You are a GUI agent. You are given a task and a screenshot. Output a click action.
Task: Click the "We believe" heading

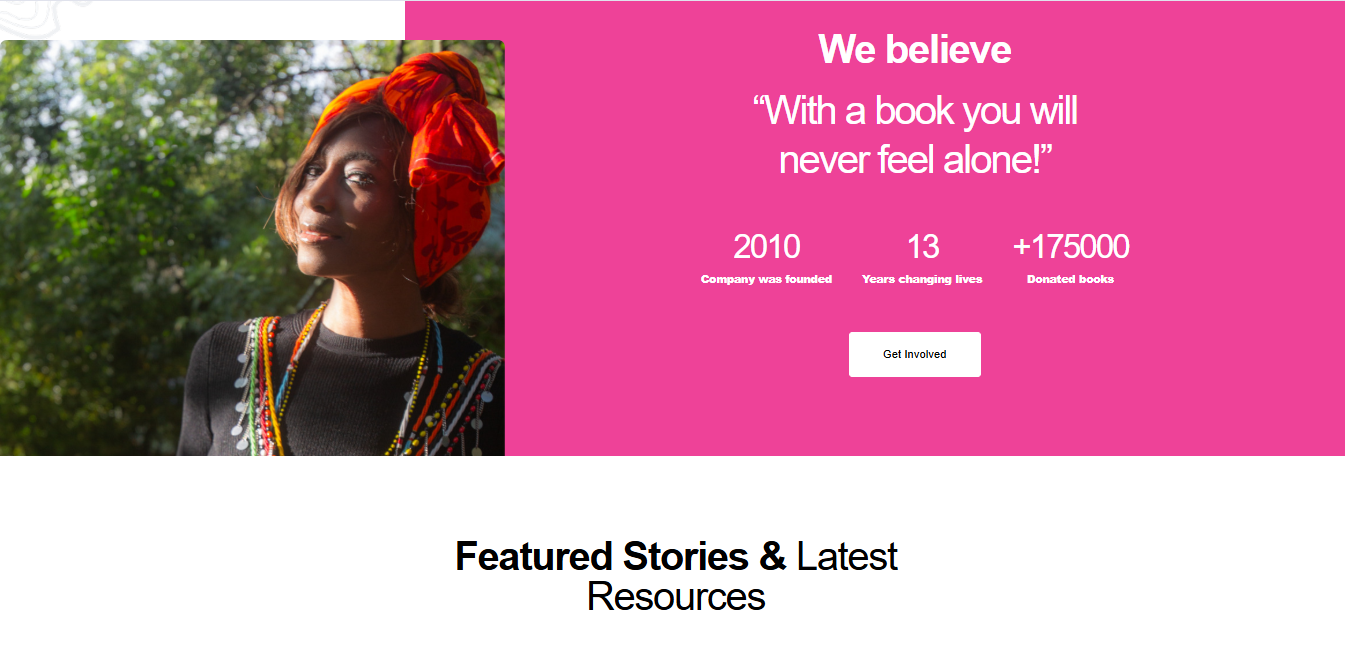914,49
